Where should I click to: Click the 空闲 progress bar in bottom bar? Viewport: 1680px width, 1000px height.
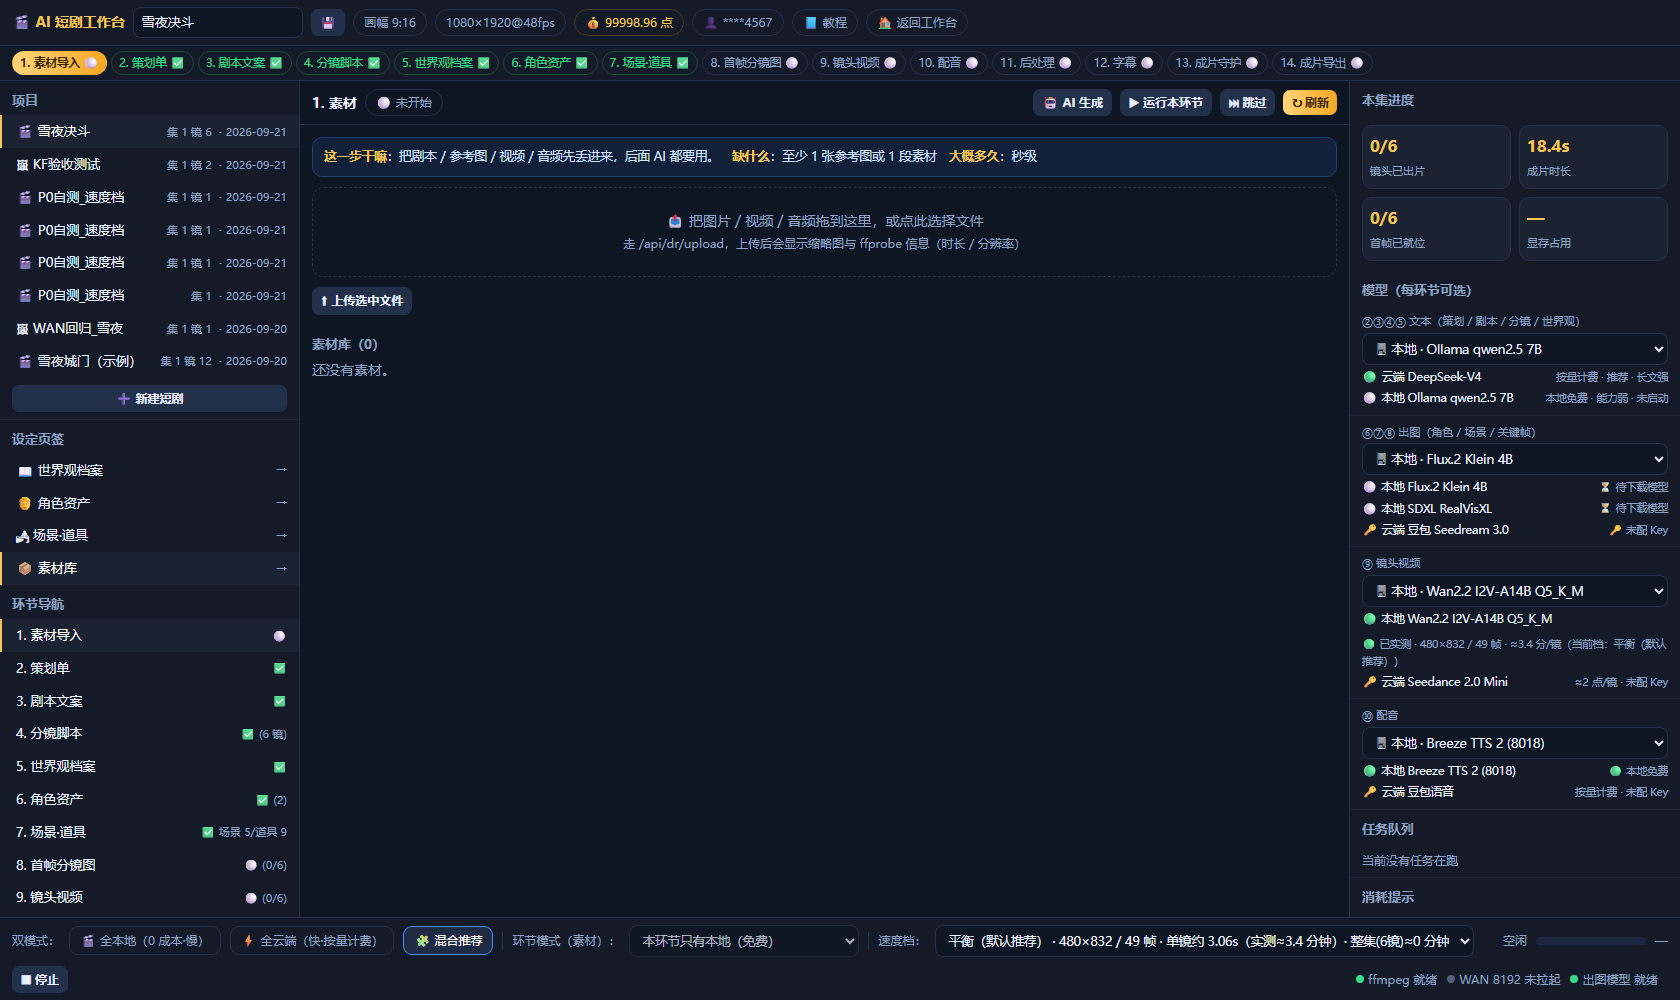[x=1591, y=941]
